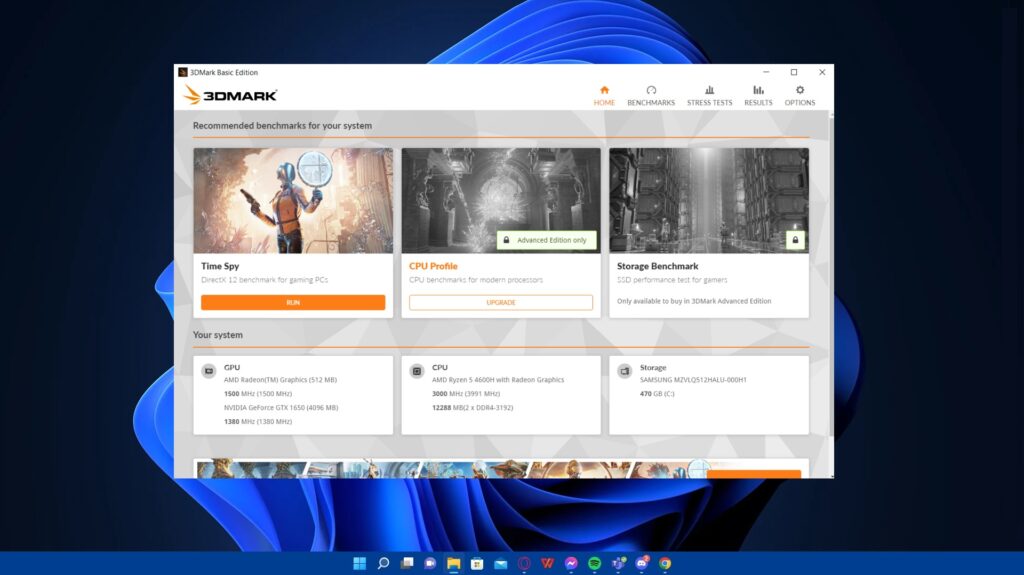Open the Mail app from the taskbar
Image resolution: width=1024 pixels, height=575 pixels.
click(x=501, y=563)
